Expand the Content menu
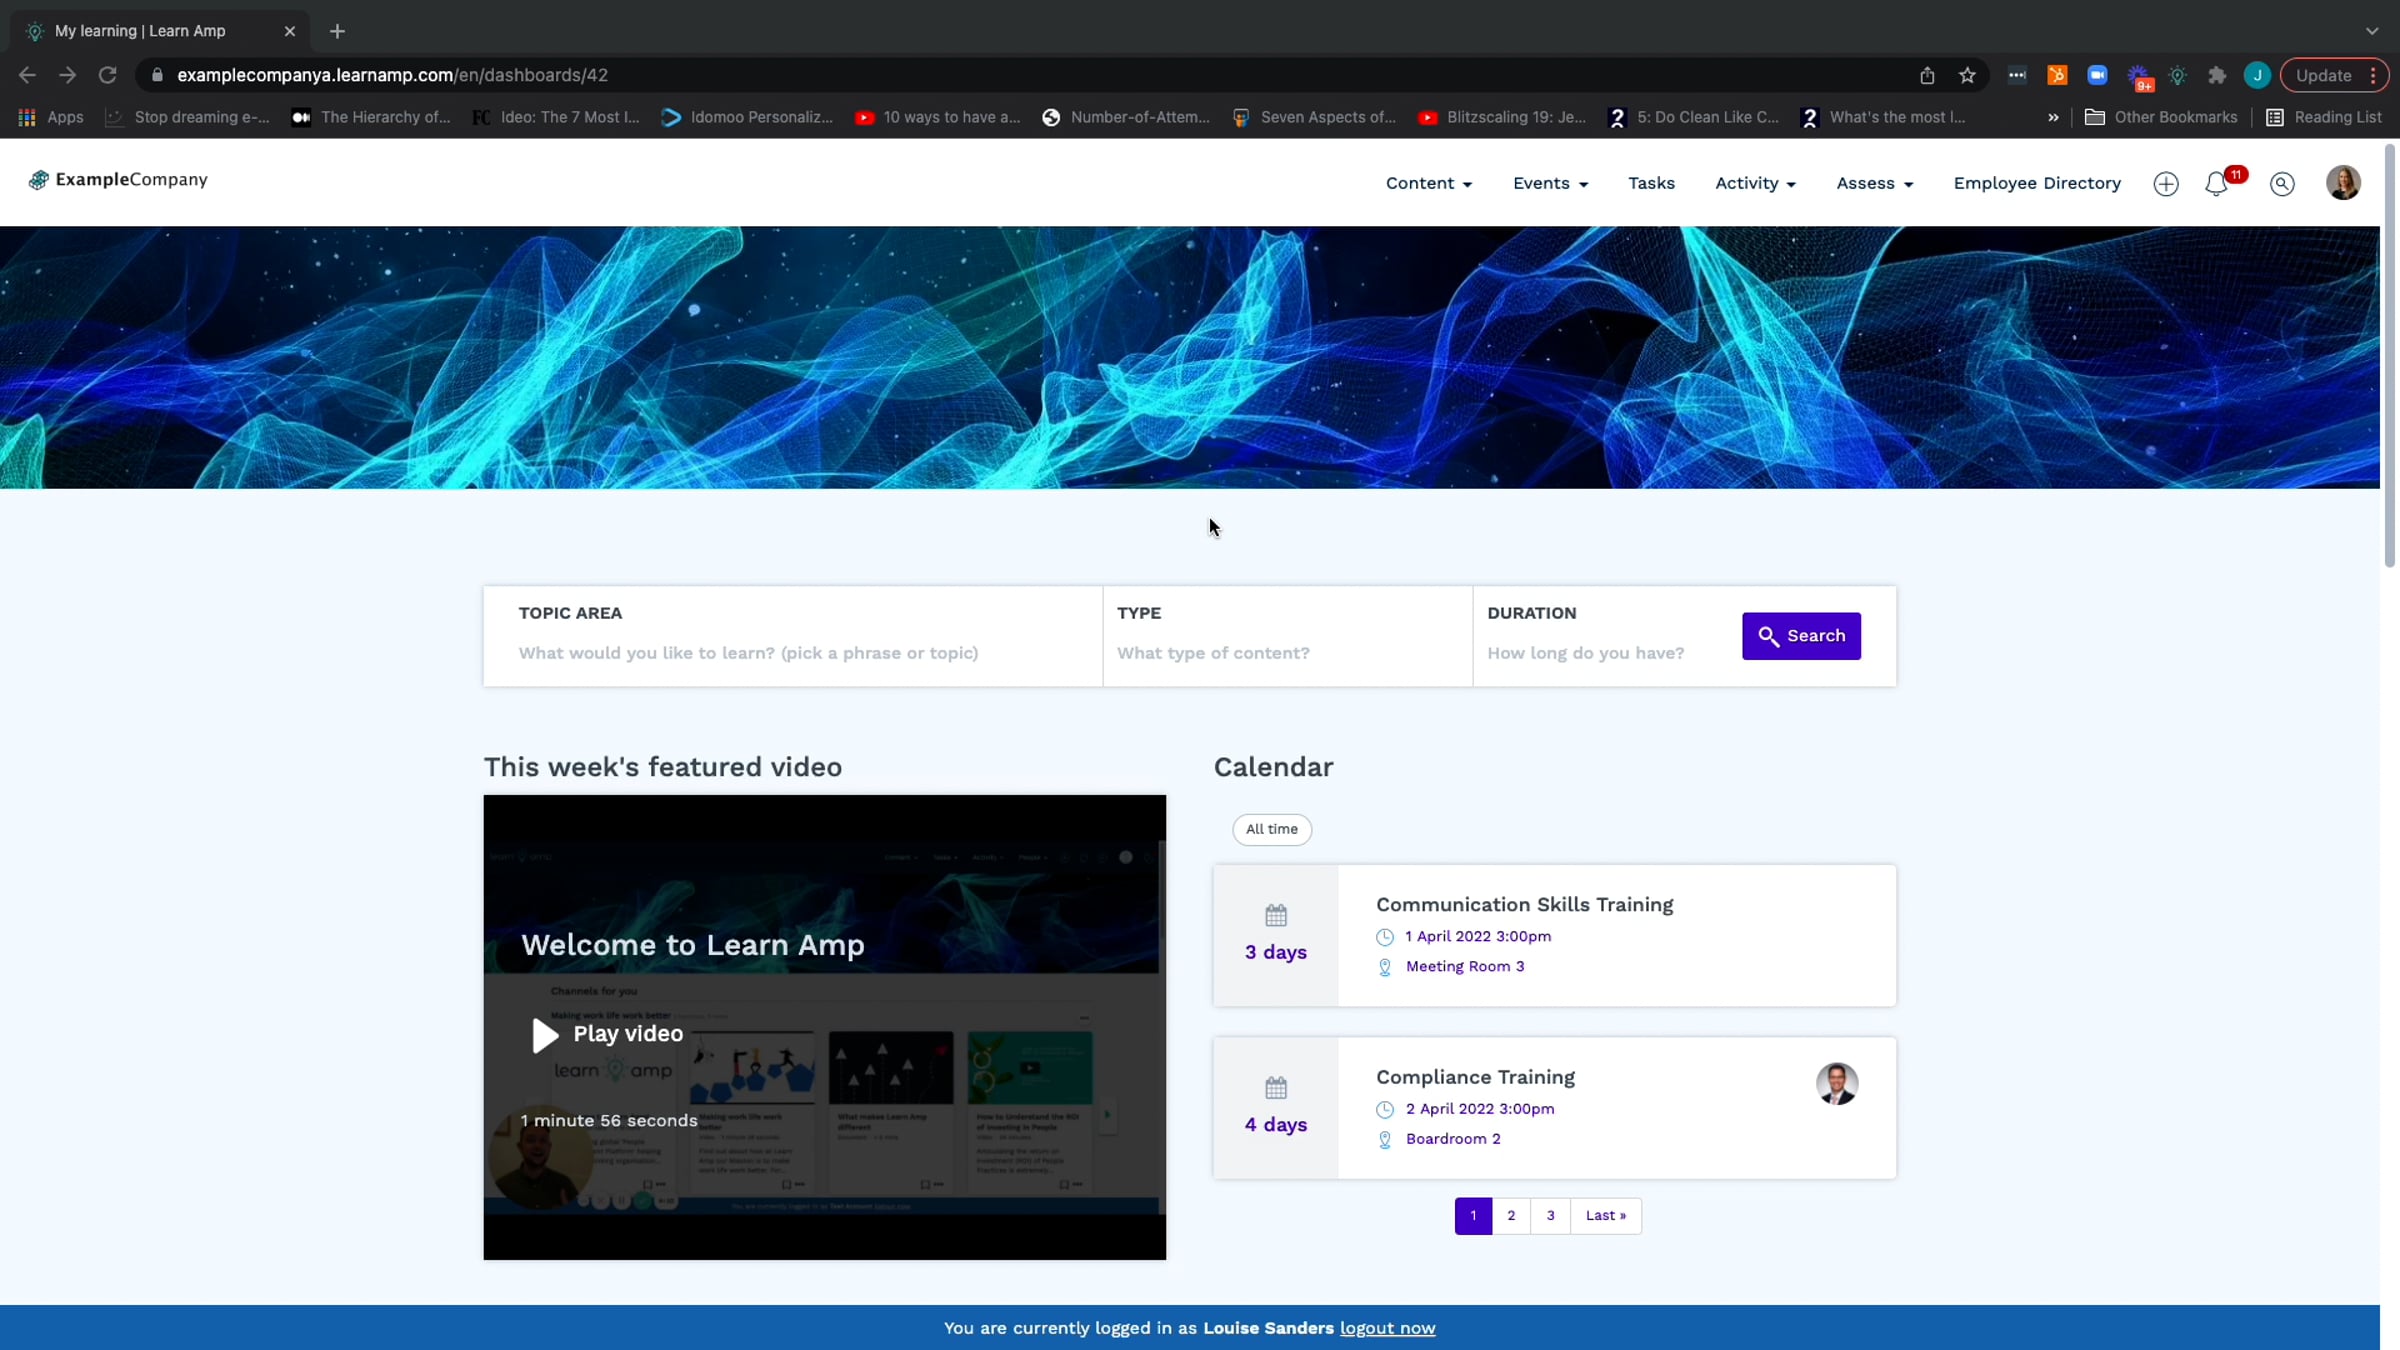 click(x=1428, y=183)
